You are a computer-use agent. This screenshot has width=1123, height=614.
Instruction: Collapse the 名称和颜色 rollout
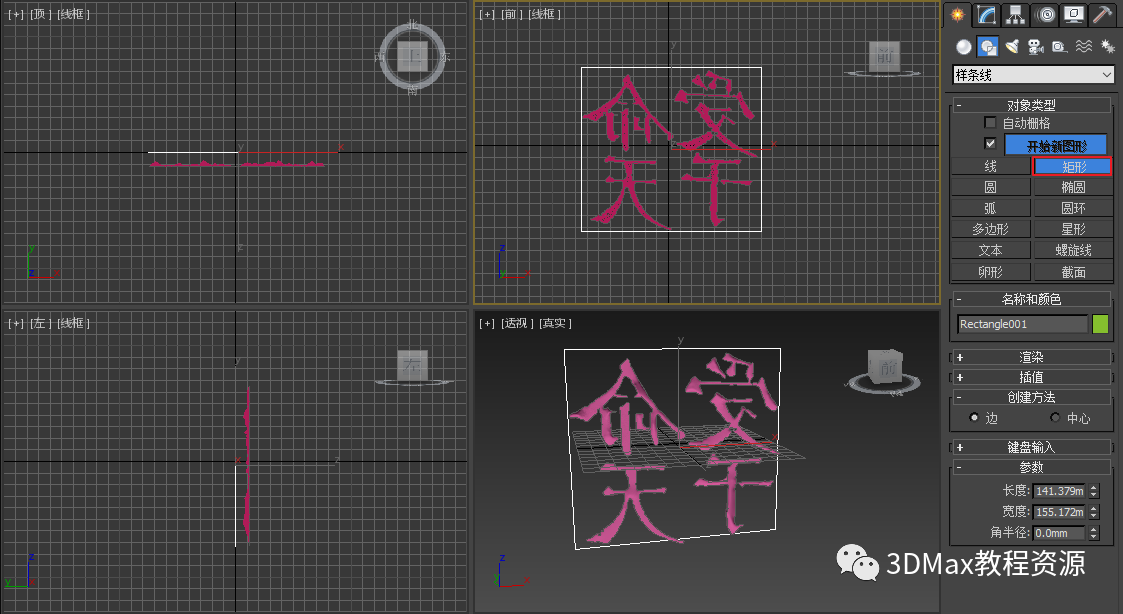pyautogui.click(x=1031, y=299)
